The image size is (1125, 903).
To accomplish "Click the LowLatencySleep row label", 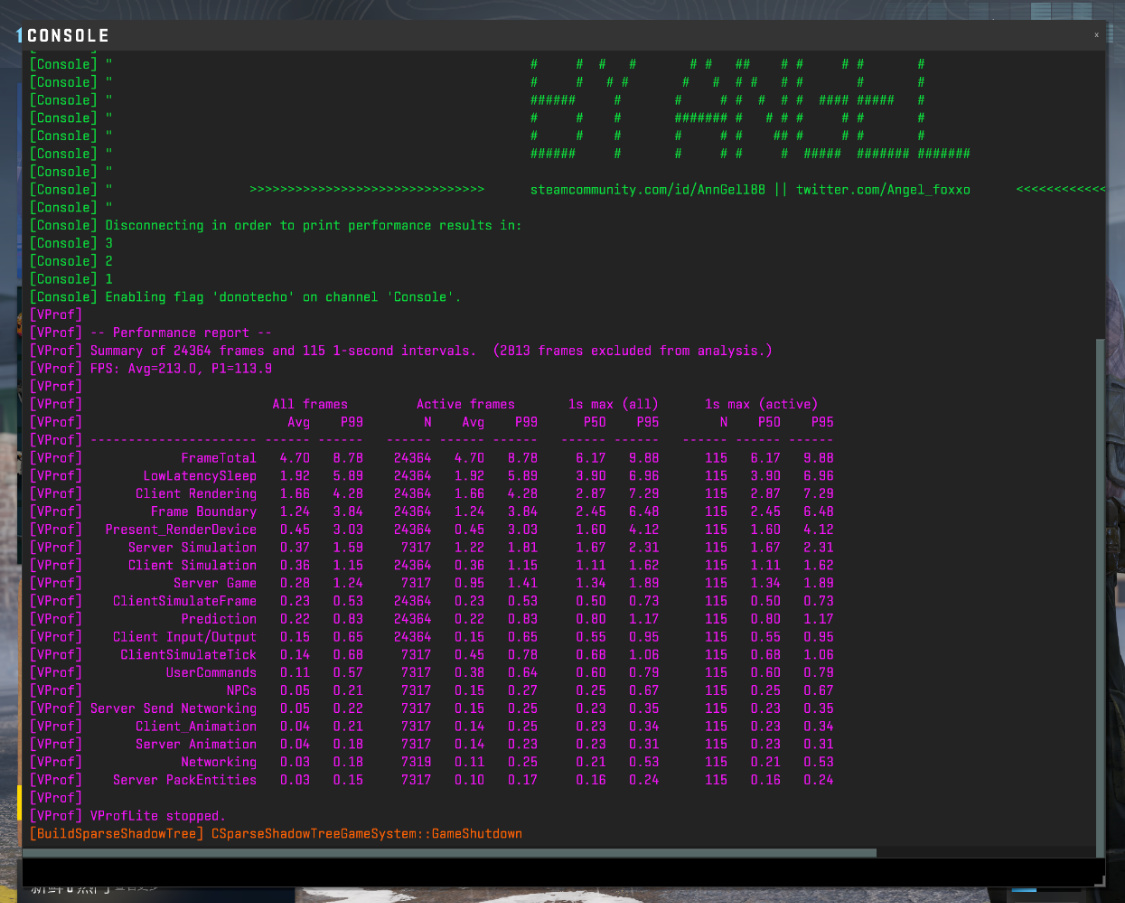I will tap(199, 476).
